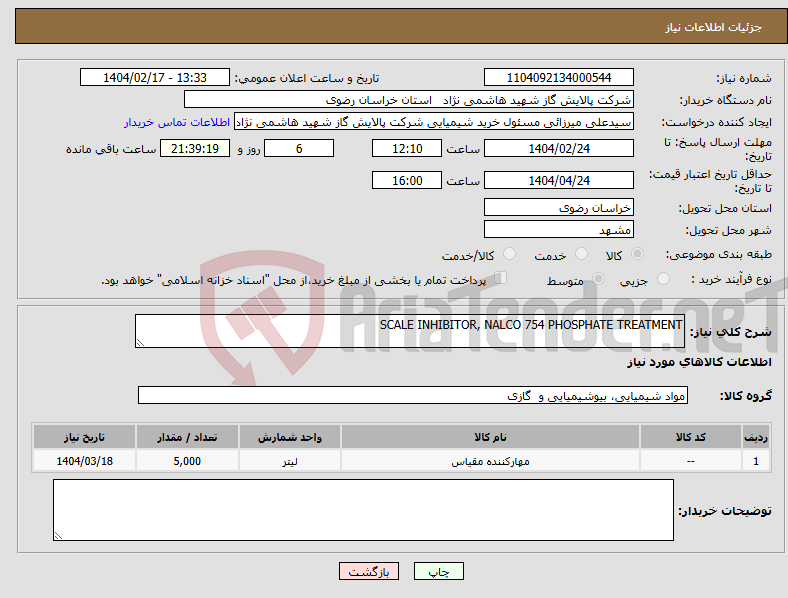Click the price validity date 1404/04/24
This screenshot has height=598, width=788.
point(558,180)
